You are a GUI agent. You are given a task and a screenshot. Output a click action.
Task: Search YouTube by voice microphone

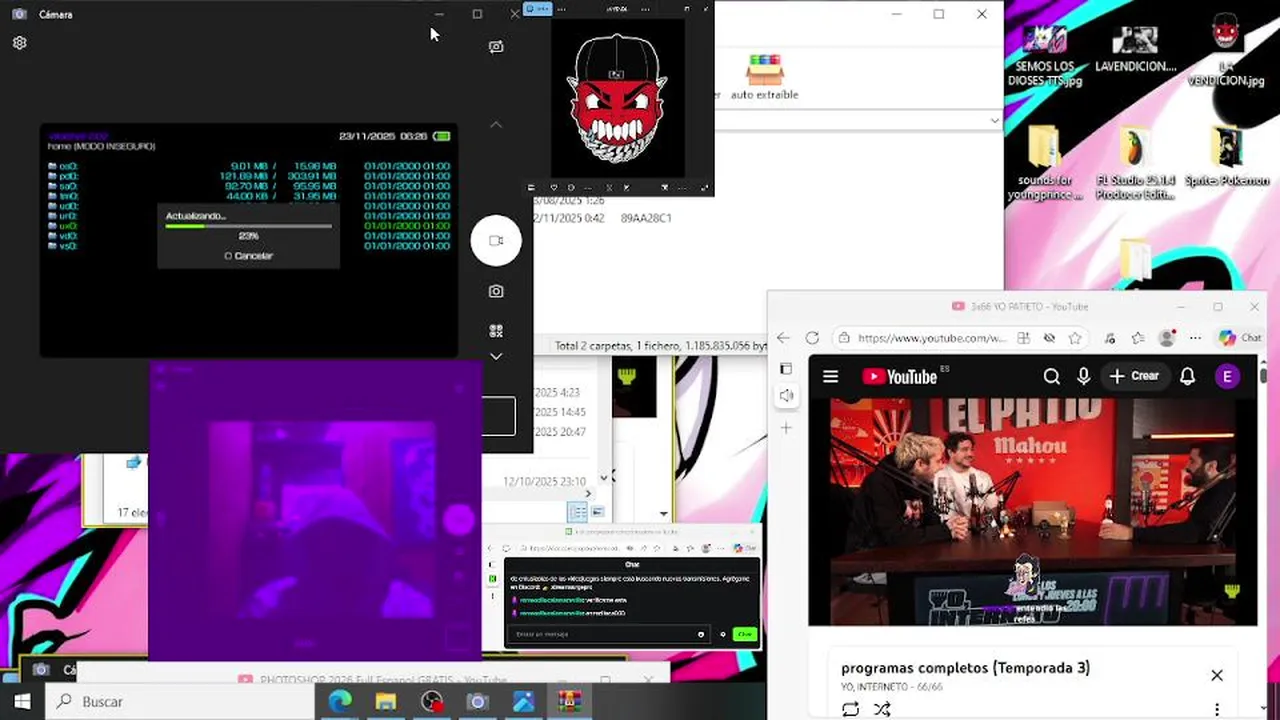(1083, 377)
